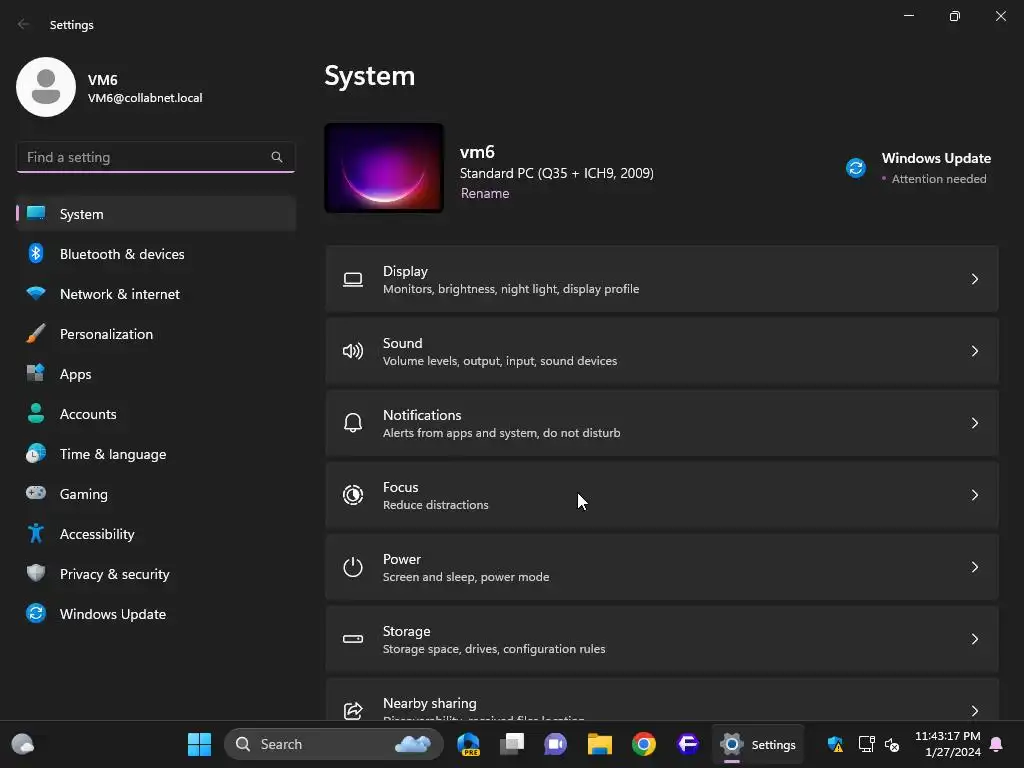
Task: Click the text 'Reduce distractions'
Action: 436,505
